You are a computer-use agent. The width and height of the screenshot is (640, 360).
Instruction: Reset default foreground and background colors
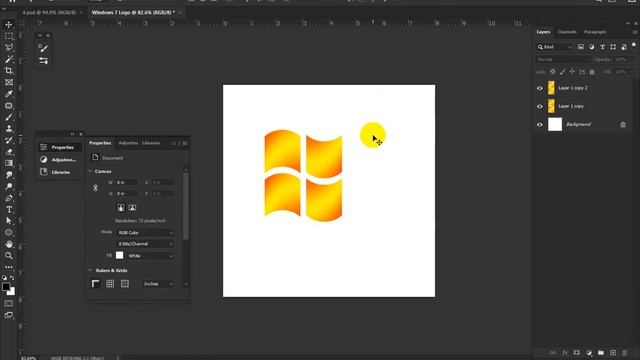pos(4,278)
